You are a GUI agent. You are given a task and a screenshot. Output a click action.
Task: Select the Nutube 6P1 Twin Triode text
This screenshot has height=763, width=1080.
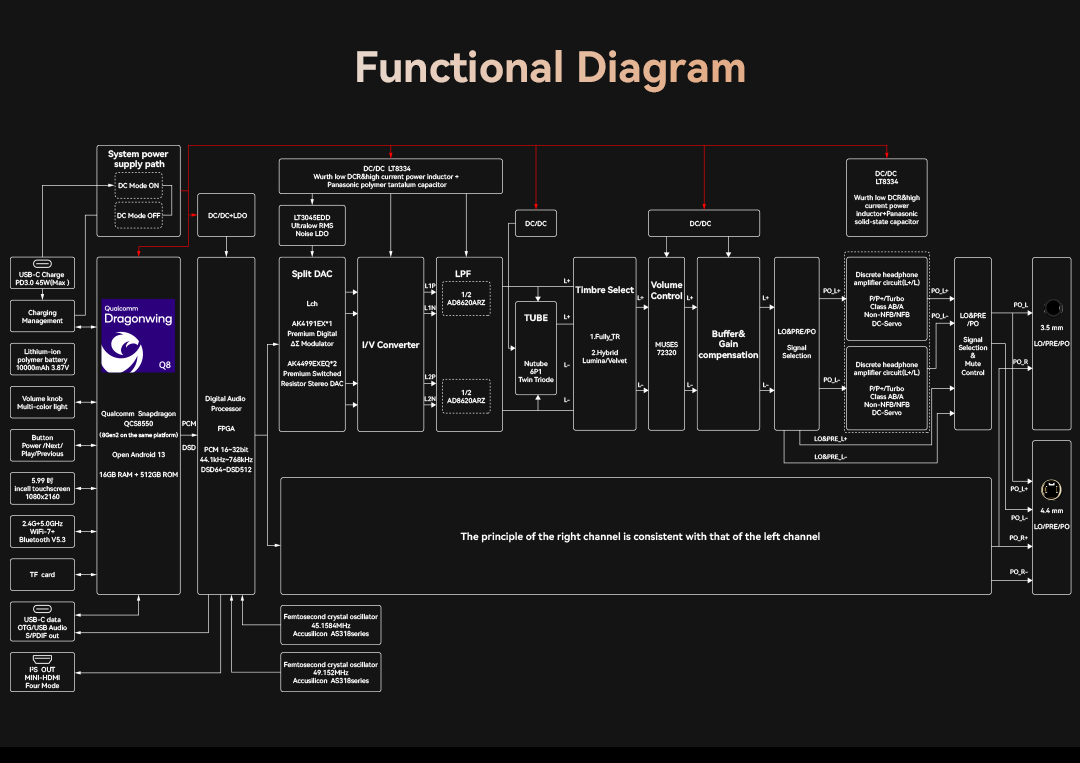[536, 371]
